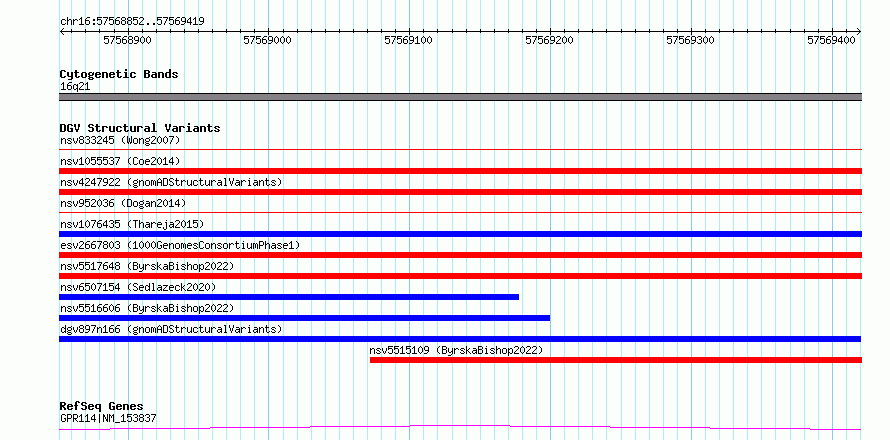
Task: Open variant nsv6507154 (Sedlazeck2020) label
Action: click(x=138, y=287)
